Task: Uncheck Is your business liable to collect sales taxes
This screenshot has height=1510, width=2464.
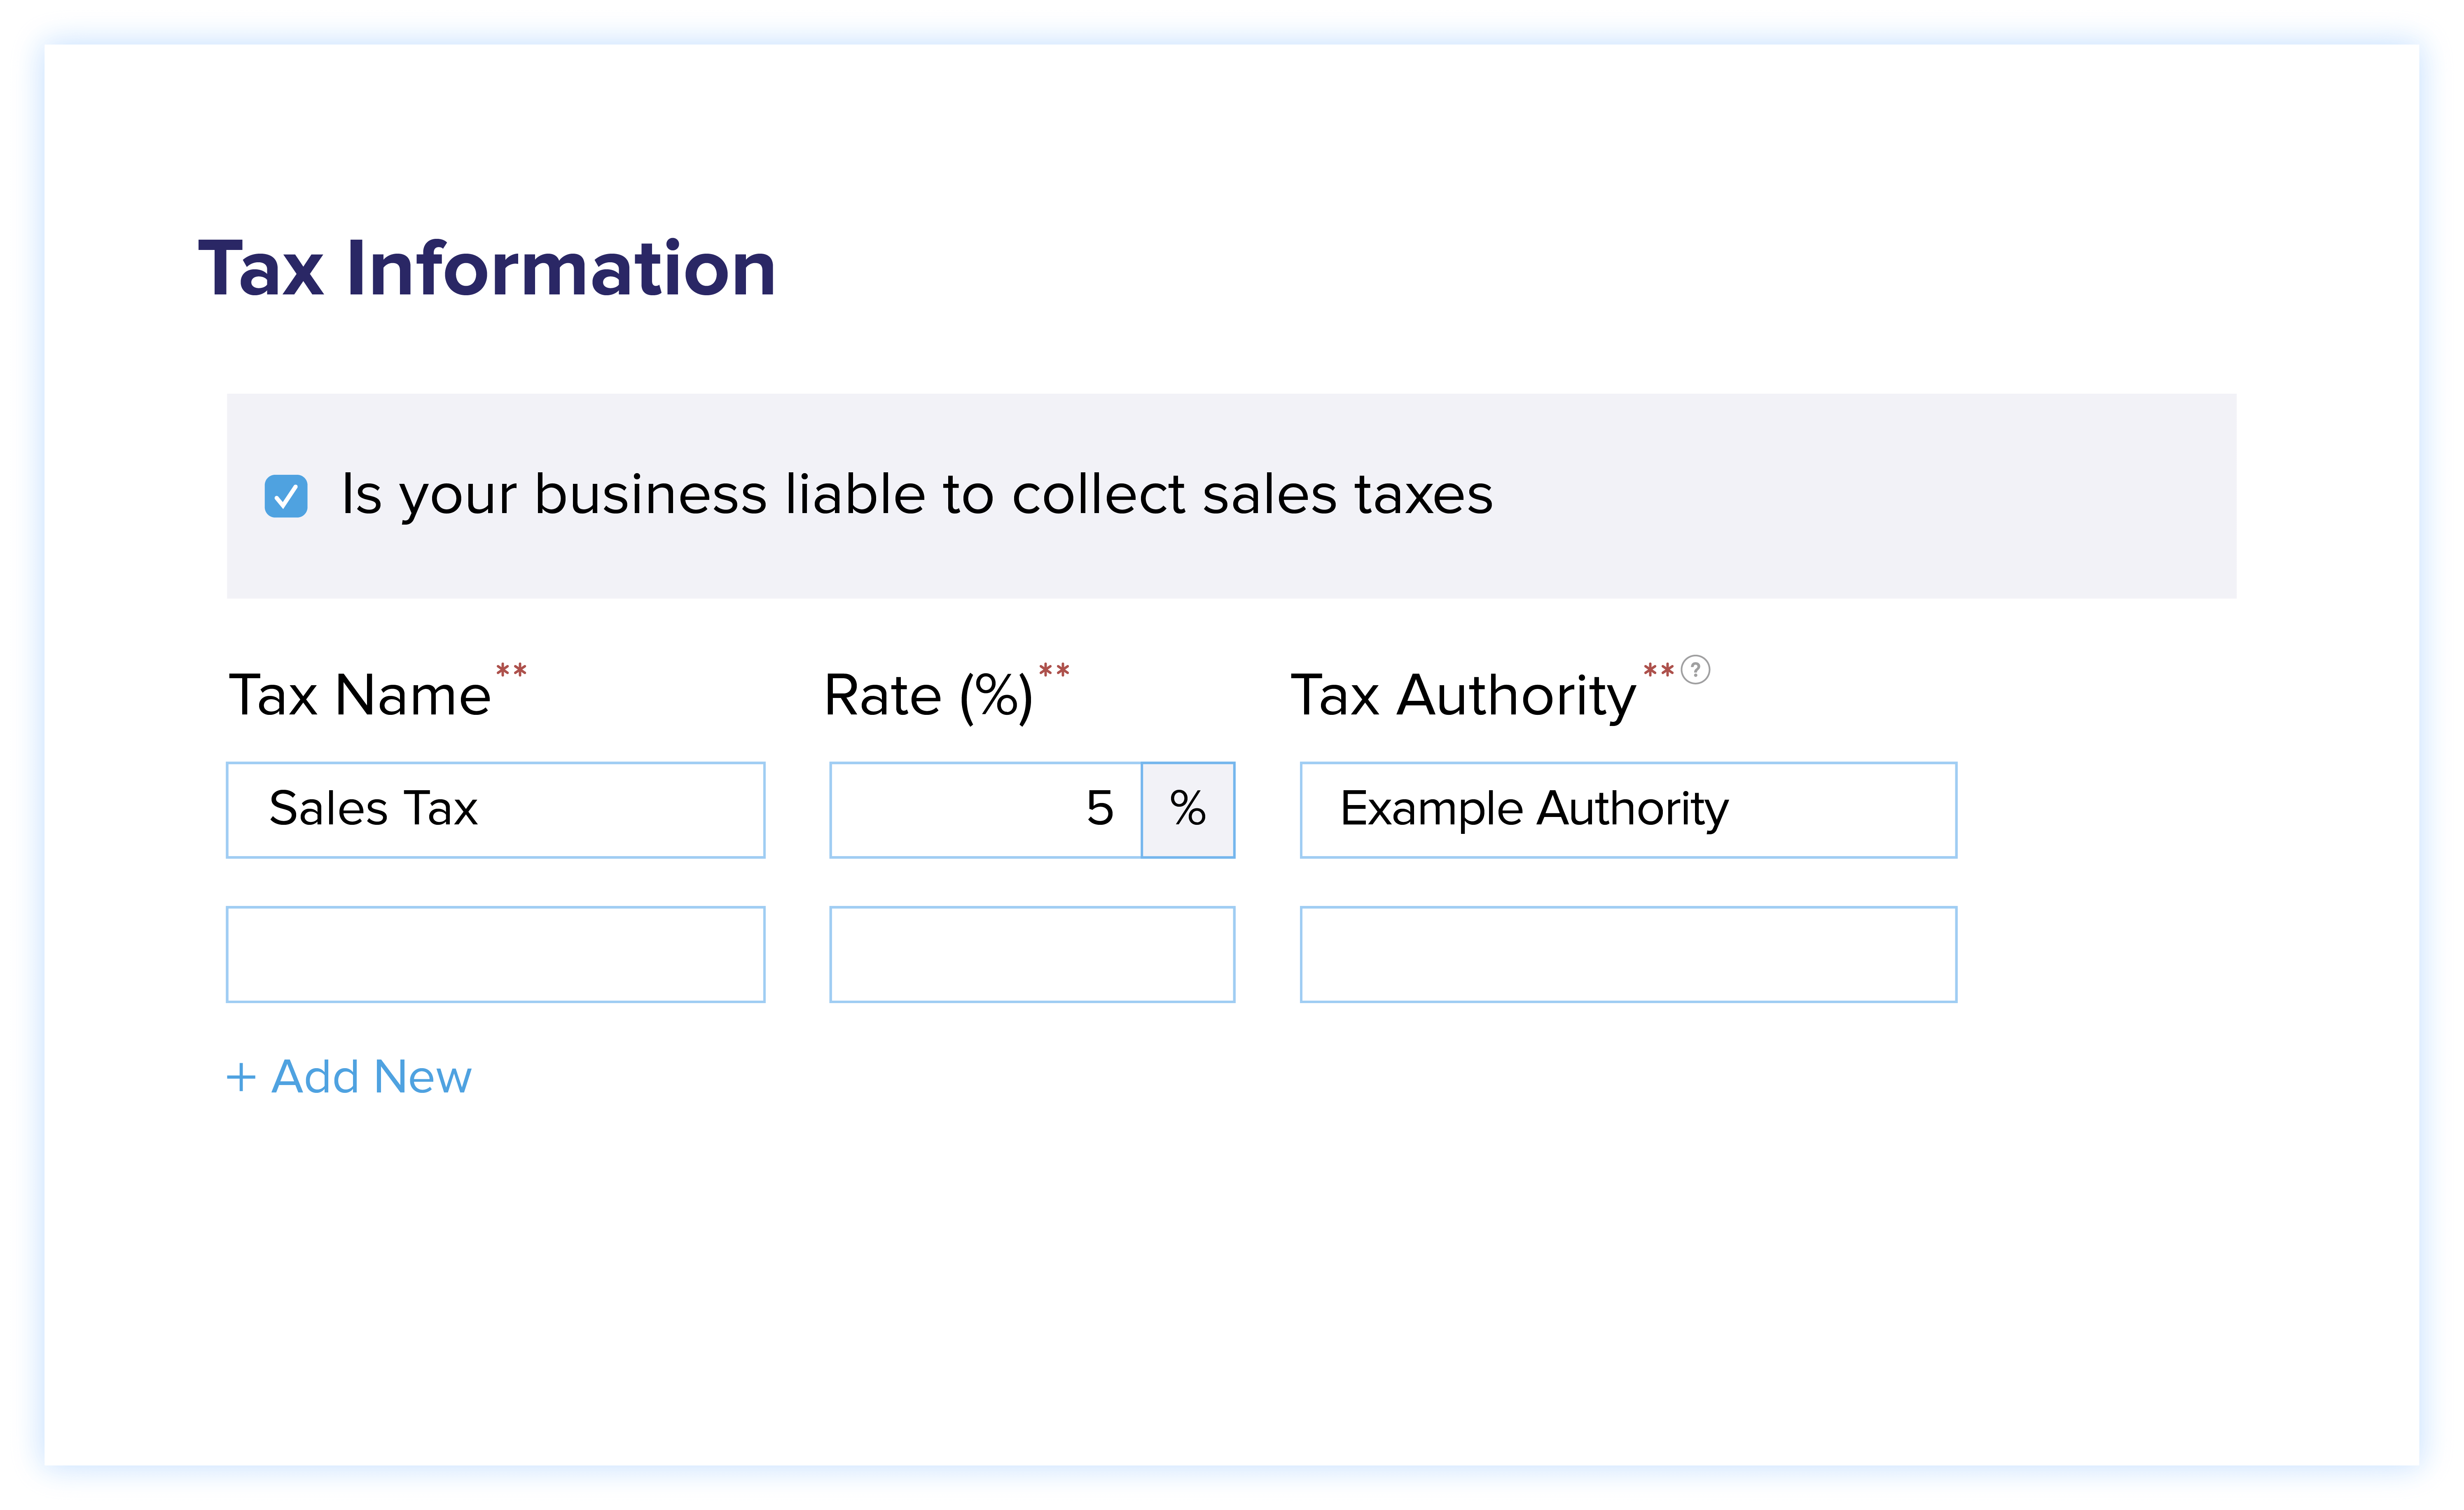Action: pos(286,494)
